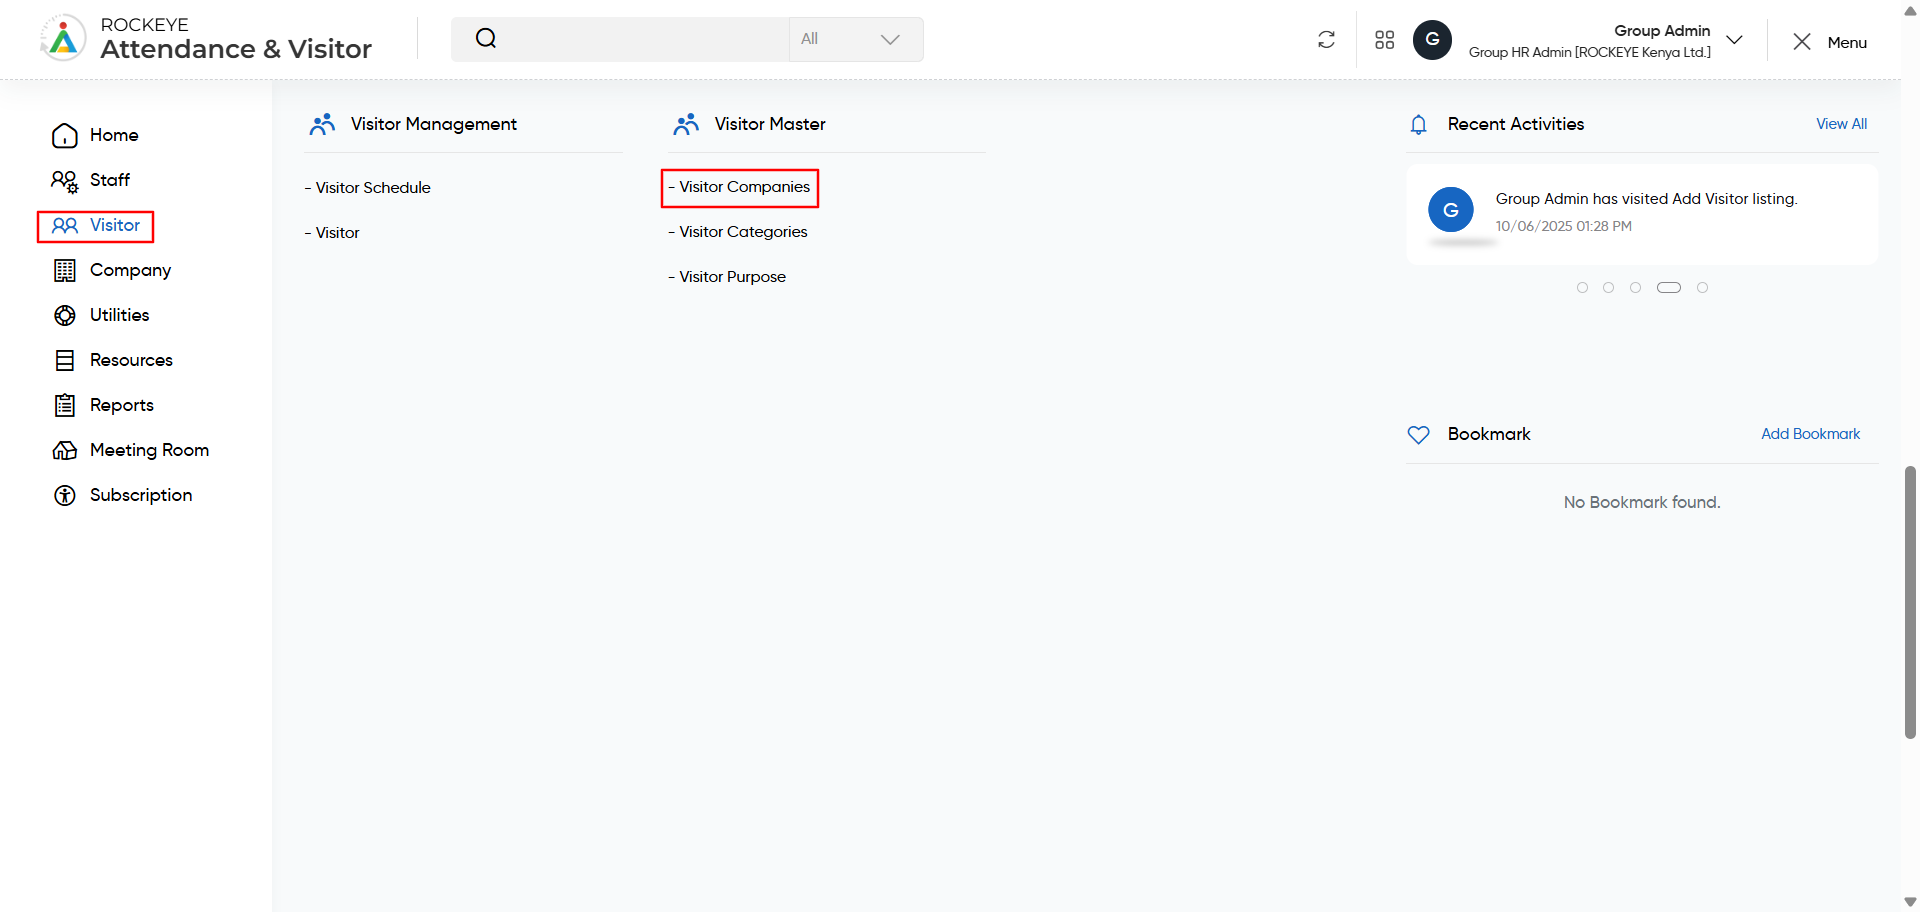1920x912 pixels.
Task: Click the activity text about Add Visitor listing
Action: click(1646, 199)
